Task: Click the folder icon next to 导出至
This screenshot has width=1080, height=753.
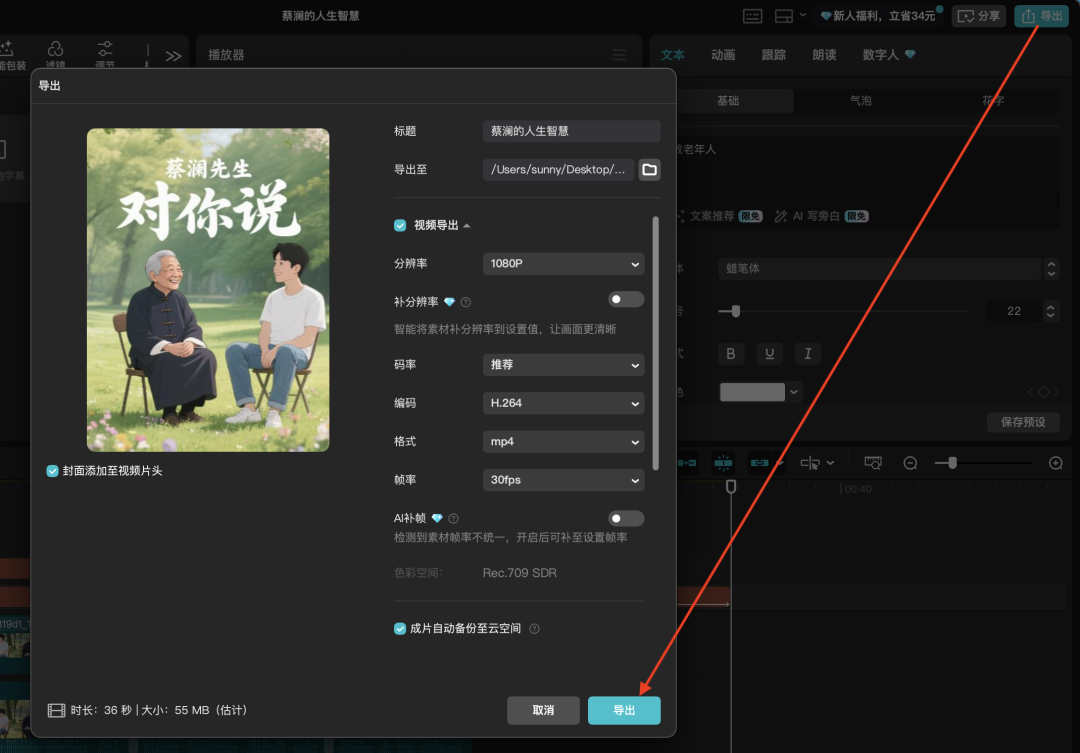Action: coord(649,169)
